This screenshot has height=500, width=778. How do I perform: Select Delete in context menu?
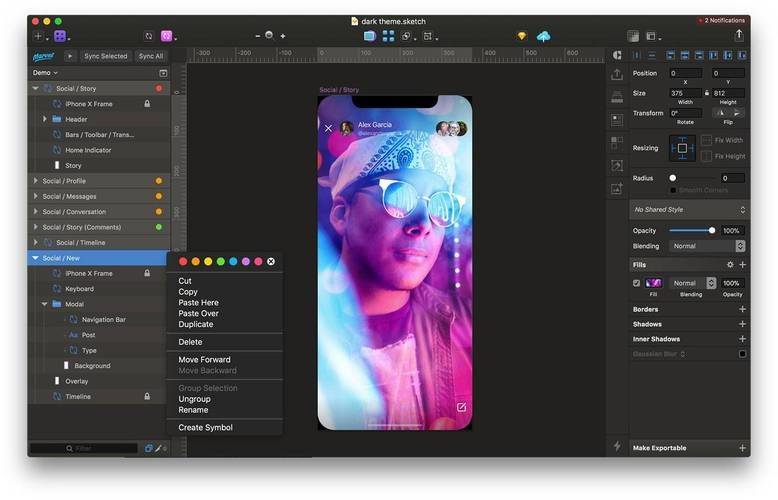[190, 342]
